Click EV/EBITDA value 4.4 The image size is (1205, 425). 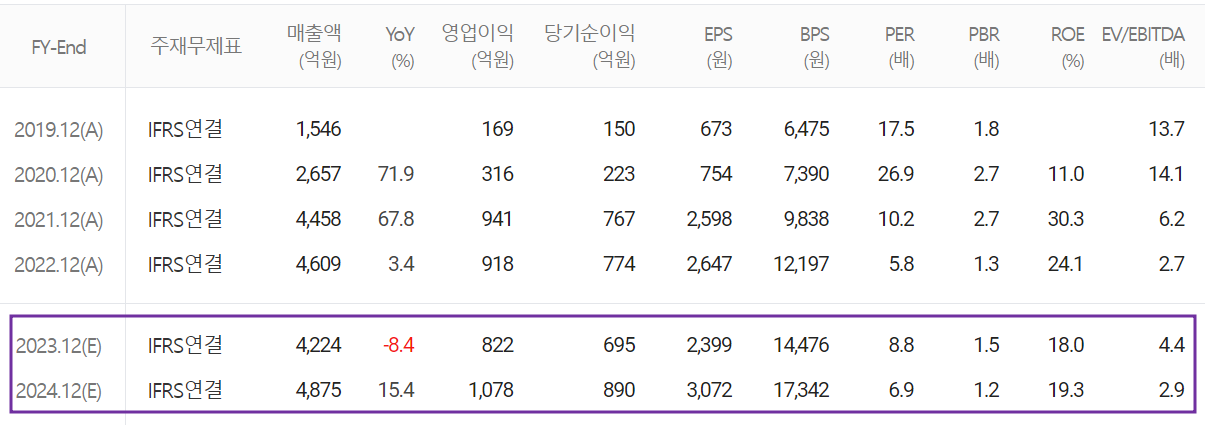[1172, 346]
